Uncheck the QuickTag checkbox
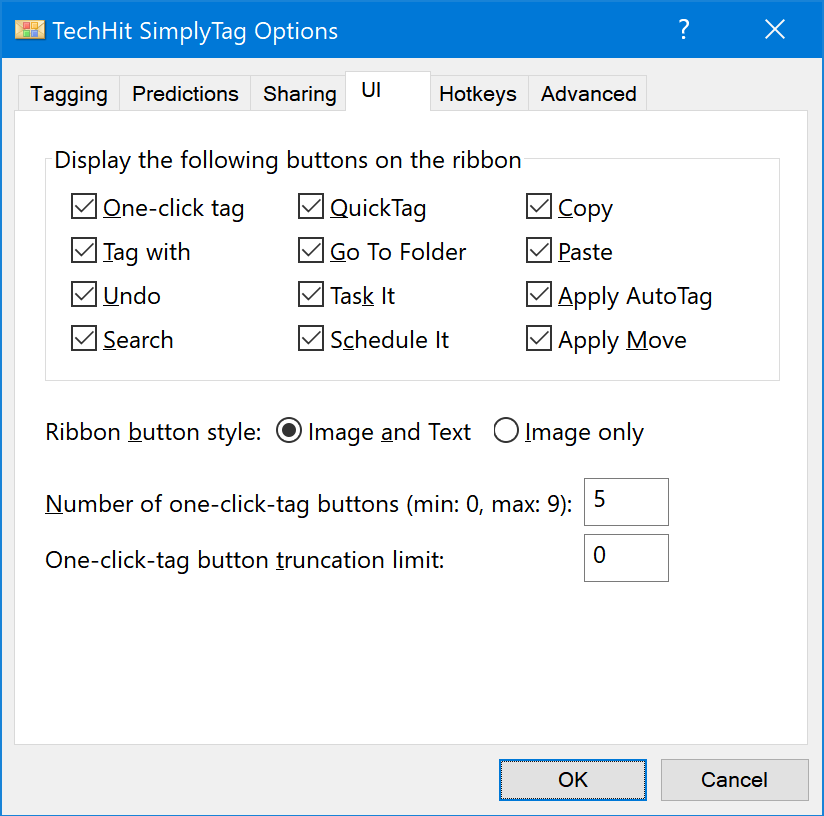Viewport: 824px width, 816px height. click(311, 206)
